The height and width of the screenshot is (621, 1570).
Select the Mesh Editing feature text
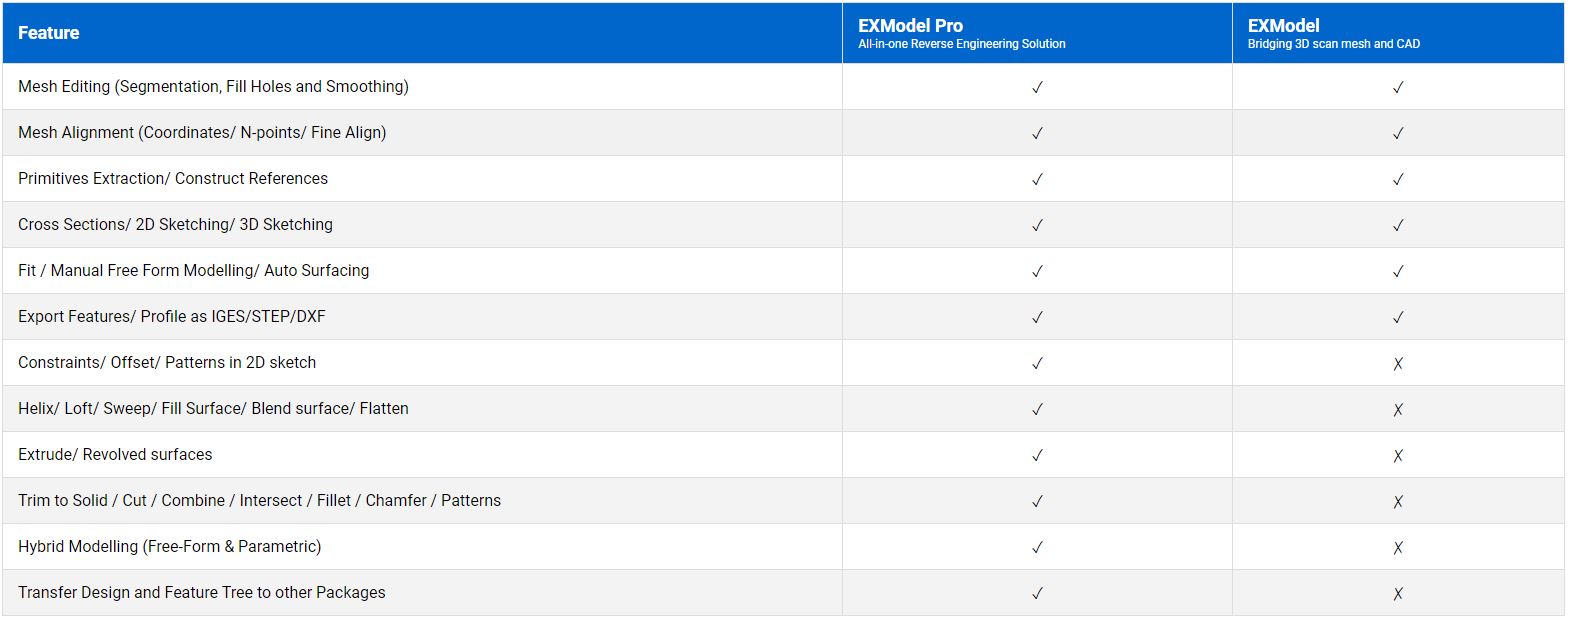(x=213, y=87)
